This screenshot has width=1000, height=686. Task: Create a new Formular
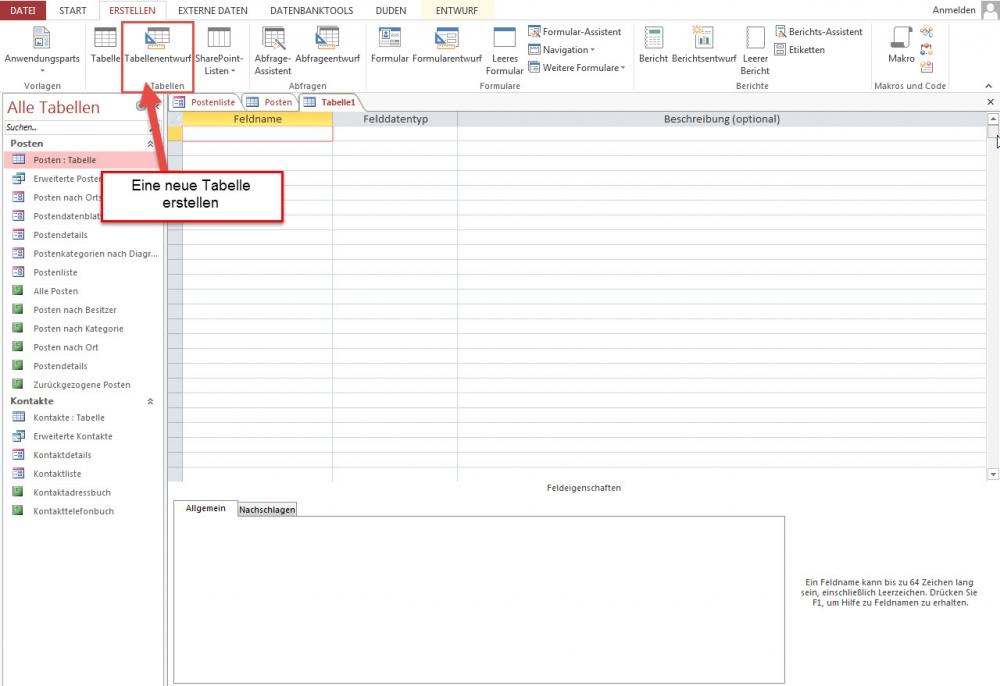pyautogui.click(x=389, y=45)
